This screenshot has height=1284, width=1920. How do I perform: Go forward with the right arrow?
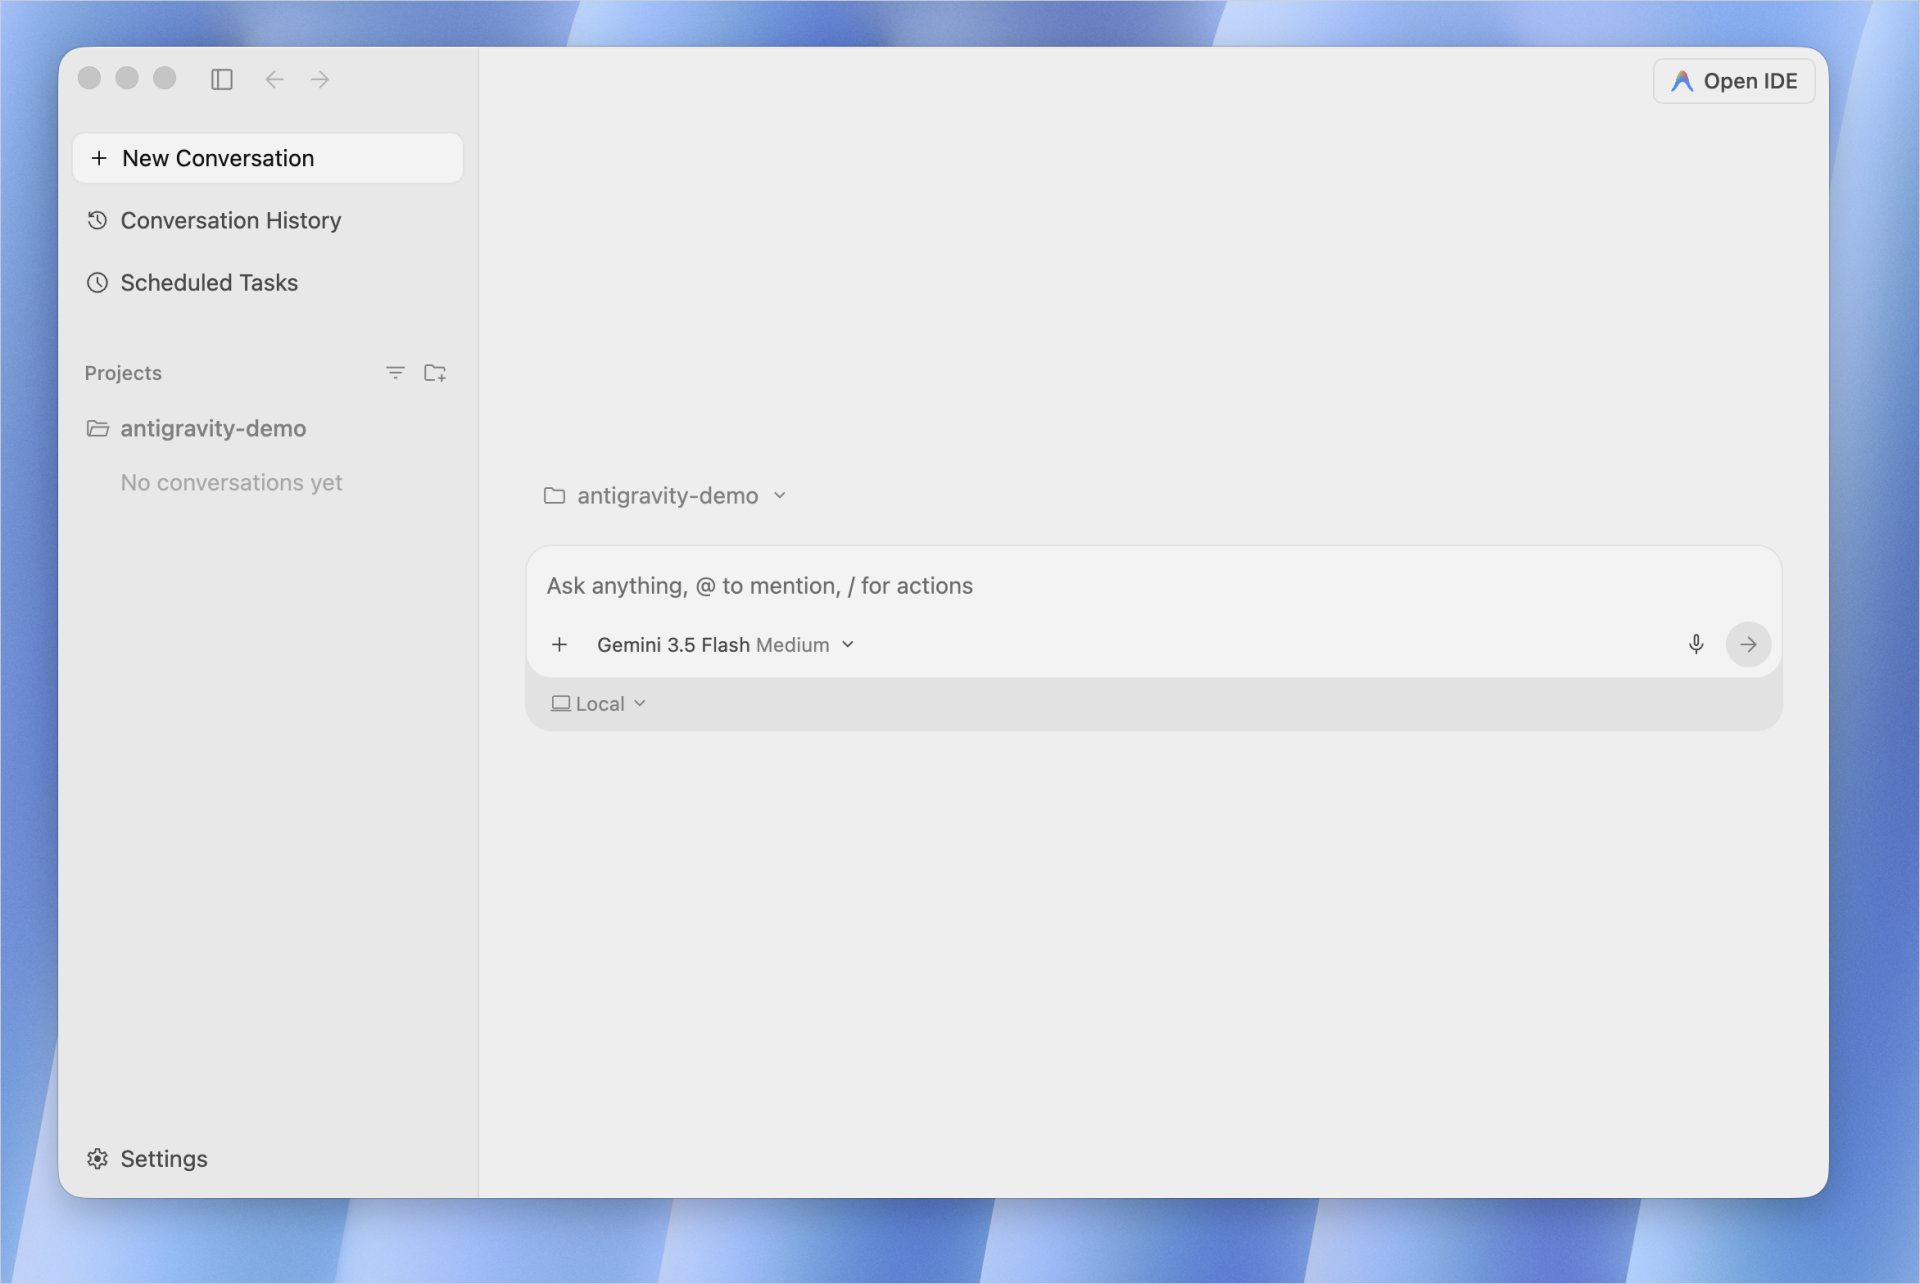coord(320,79)
